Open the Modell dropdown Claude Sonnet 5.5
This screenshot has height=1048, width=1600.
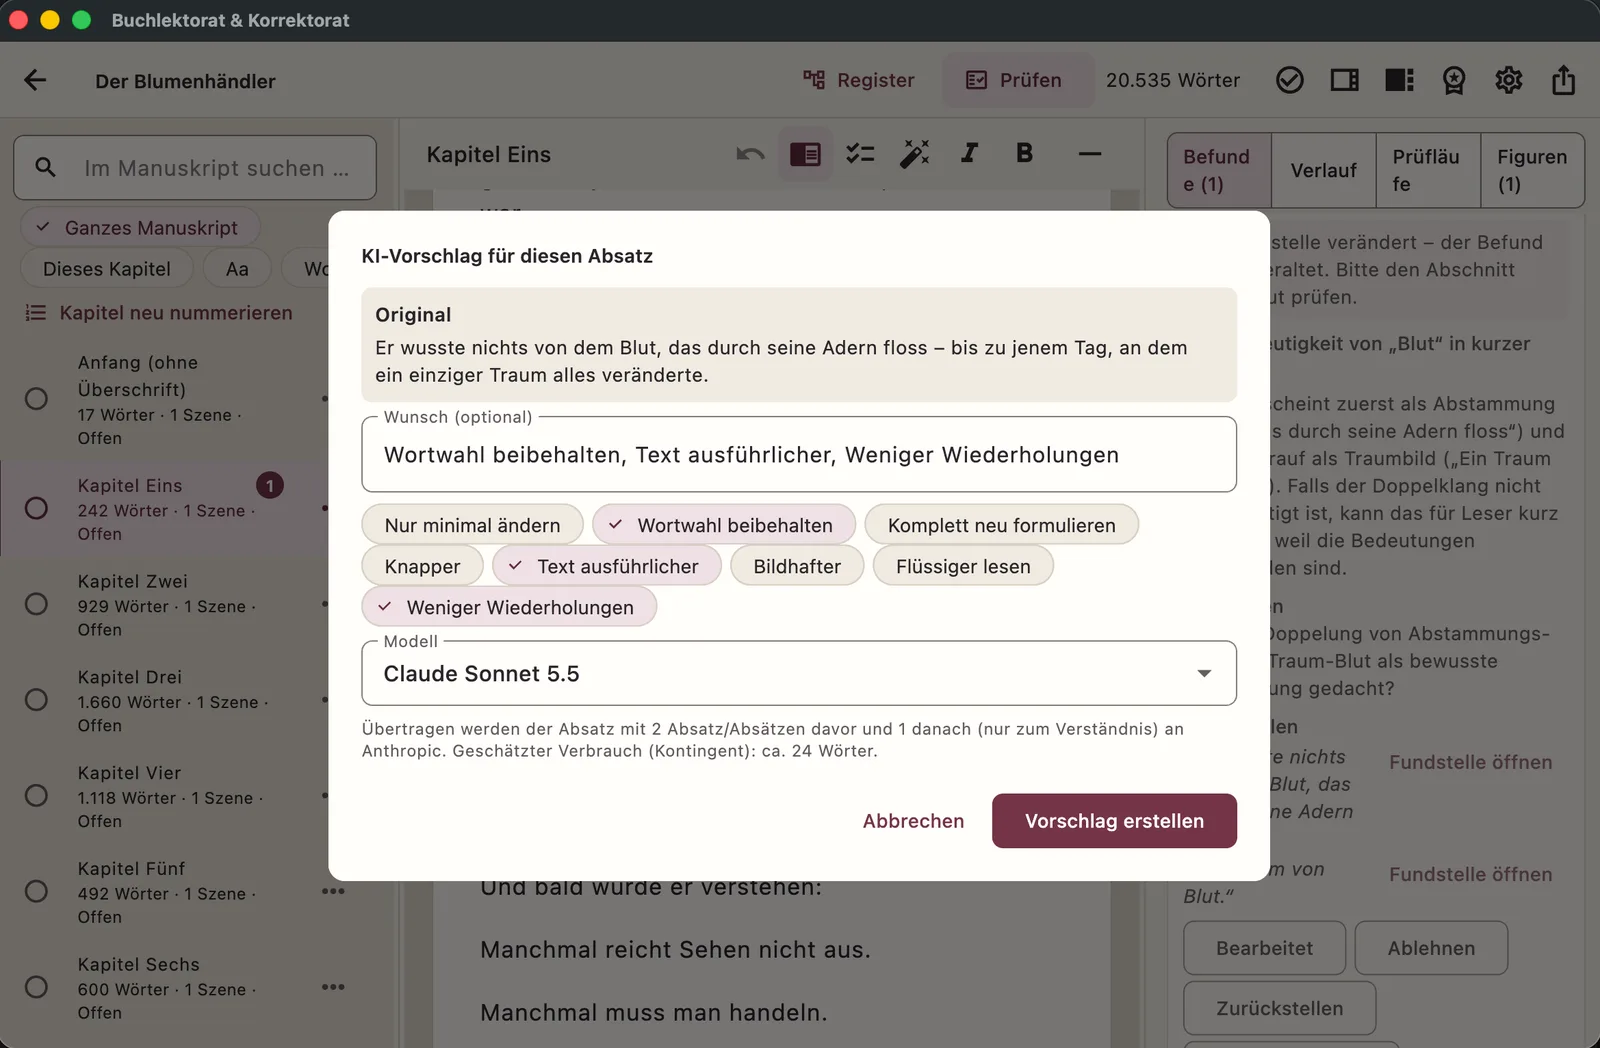tap(799, 673)
